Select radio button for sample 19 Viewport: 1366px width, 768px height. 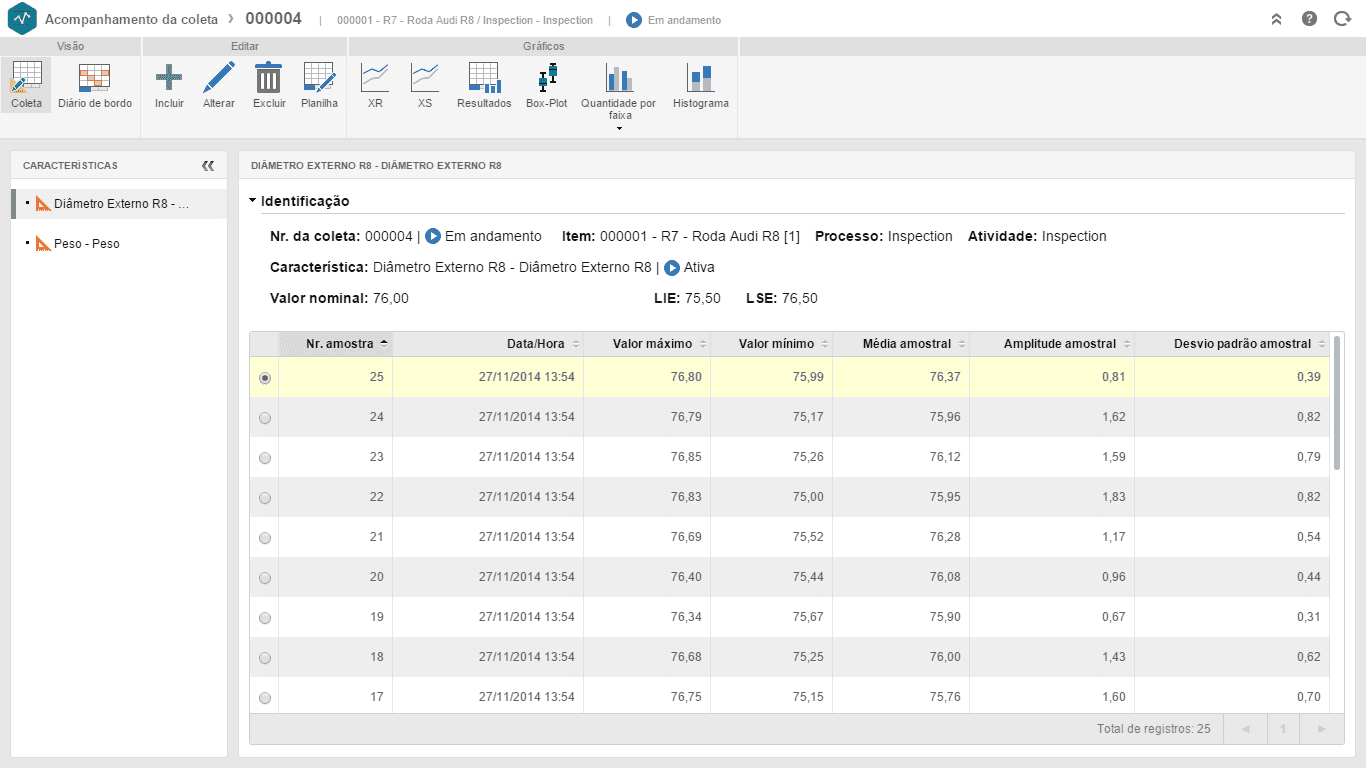(x=264, y=618)
